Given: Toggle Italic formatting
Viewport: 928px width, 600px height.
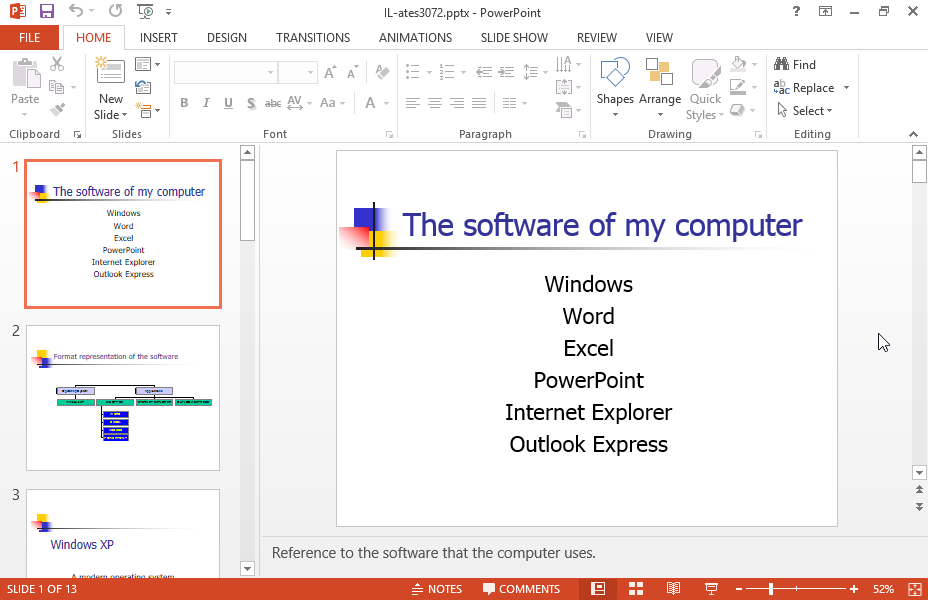Looking at the screenshot, I should [206, 103].
